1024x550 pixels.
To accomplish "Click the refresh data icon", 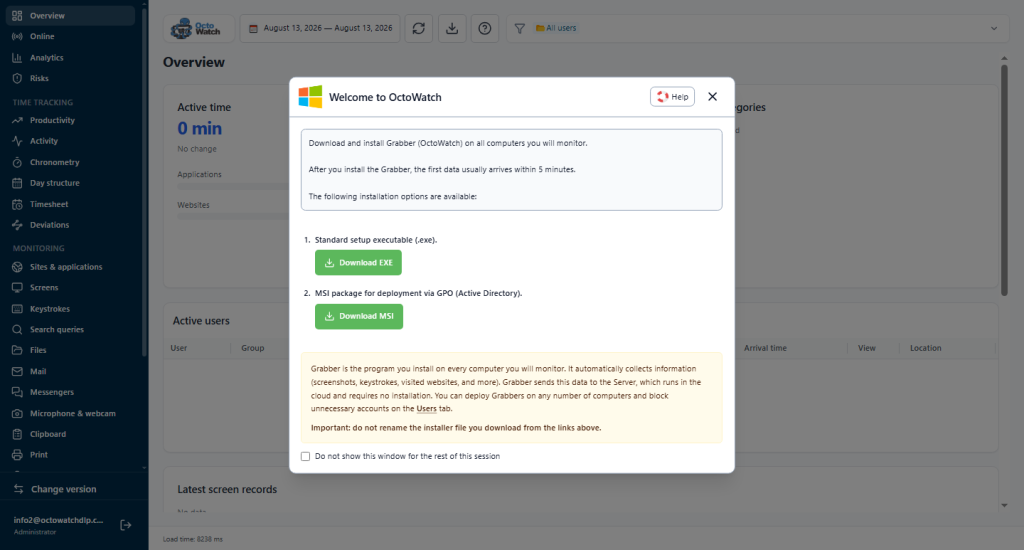I will [x=419, y=29].
